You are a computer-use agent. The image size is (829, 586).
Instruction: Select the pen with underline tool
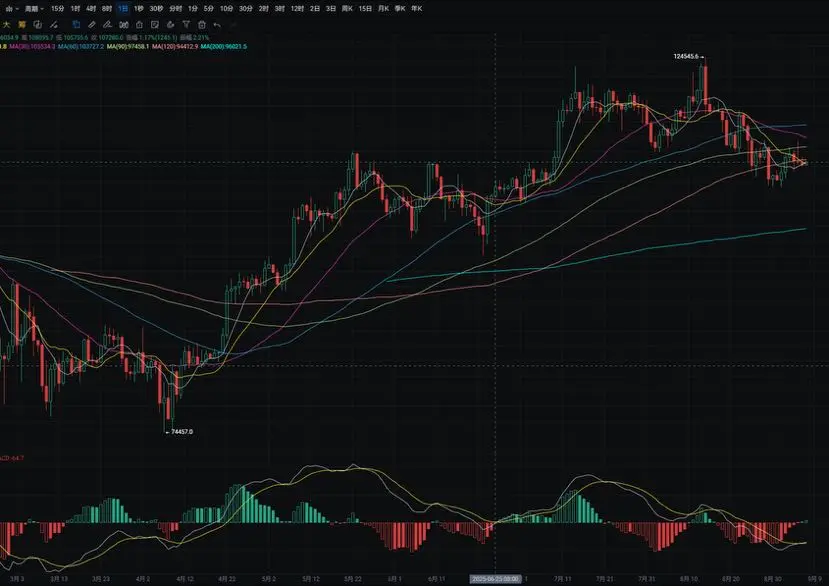[x=107, y=24]
